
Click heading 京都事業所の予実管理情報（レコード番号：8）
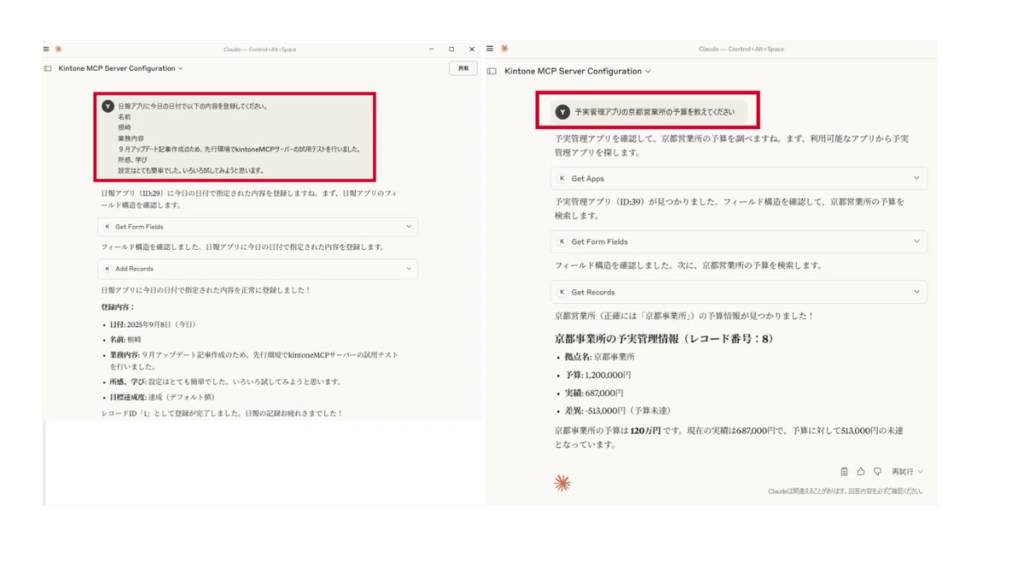[664, 339]
